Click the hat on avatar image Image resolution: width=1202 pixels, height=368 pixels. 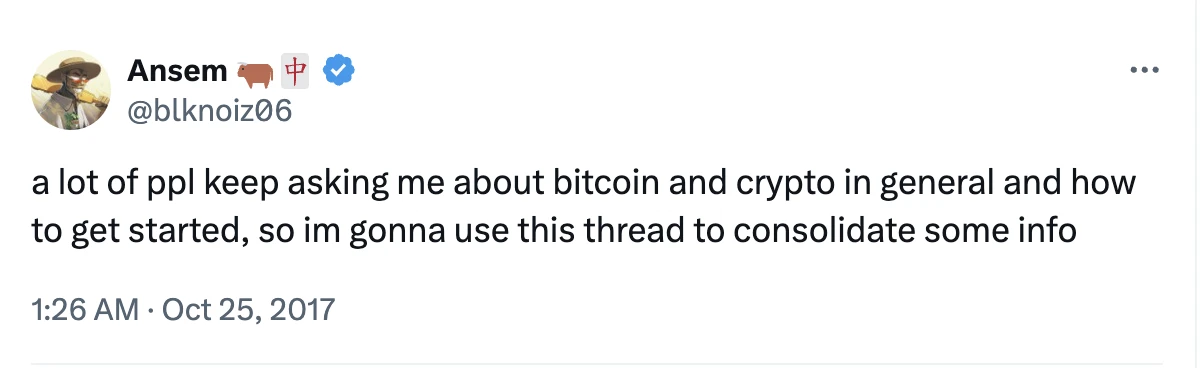[72, 68]
